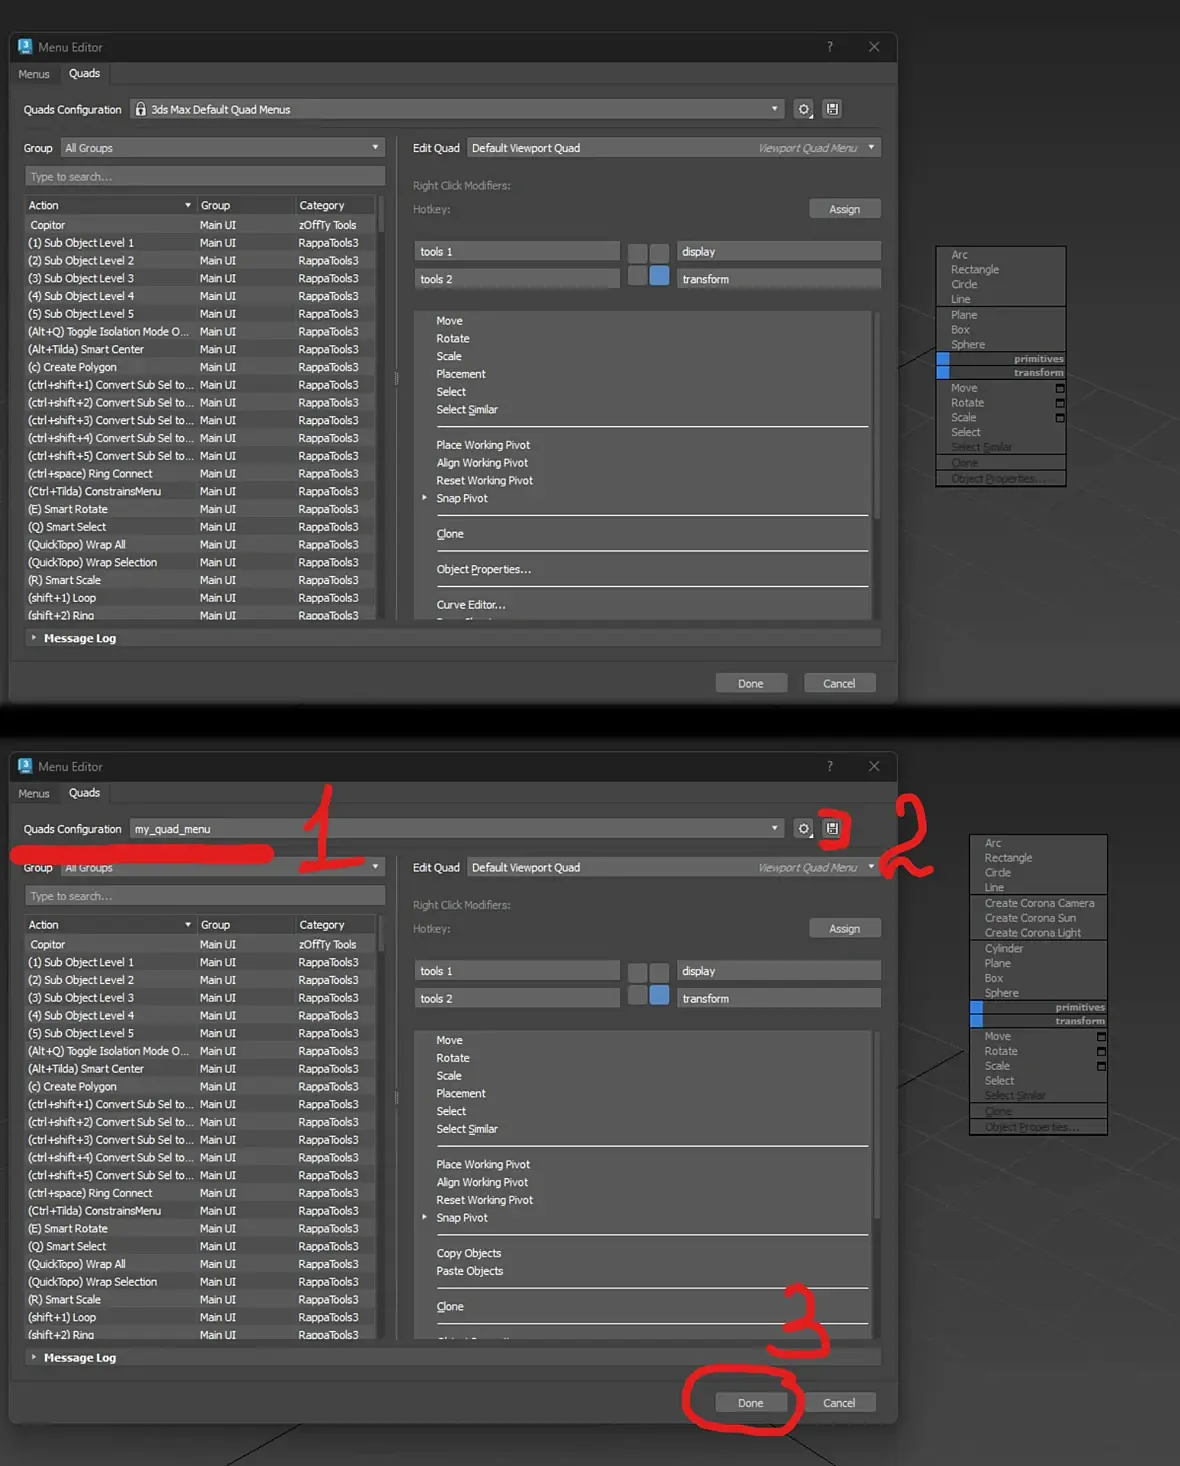The height and width of the screenshot is (1466, 1180).
Task: Click Assign button in lower Menu Editor
Action: click(x=844, y=928)
